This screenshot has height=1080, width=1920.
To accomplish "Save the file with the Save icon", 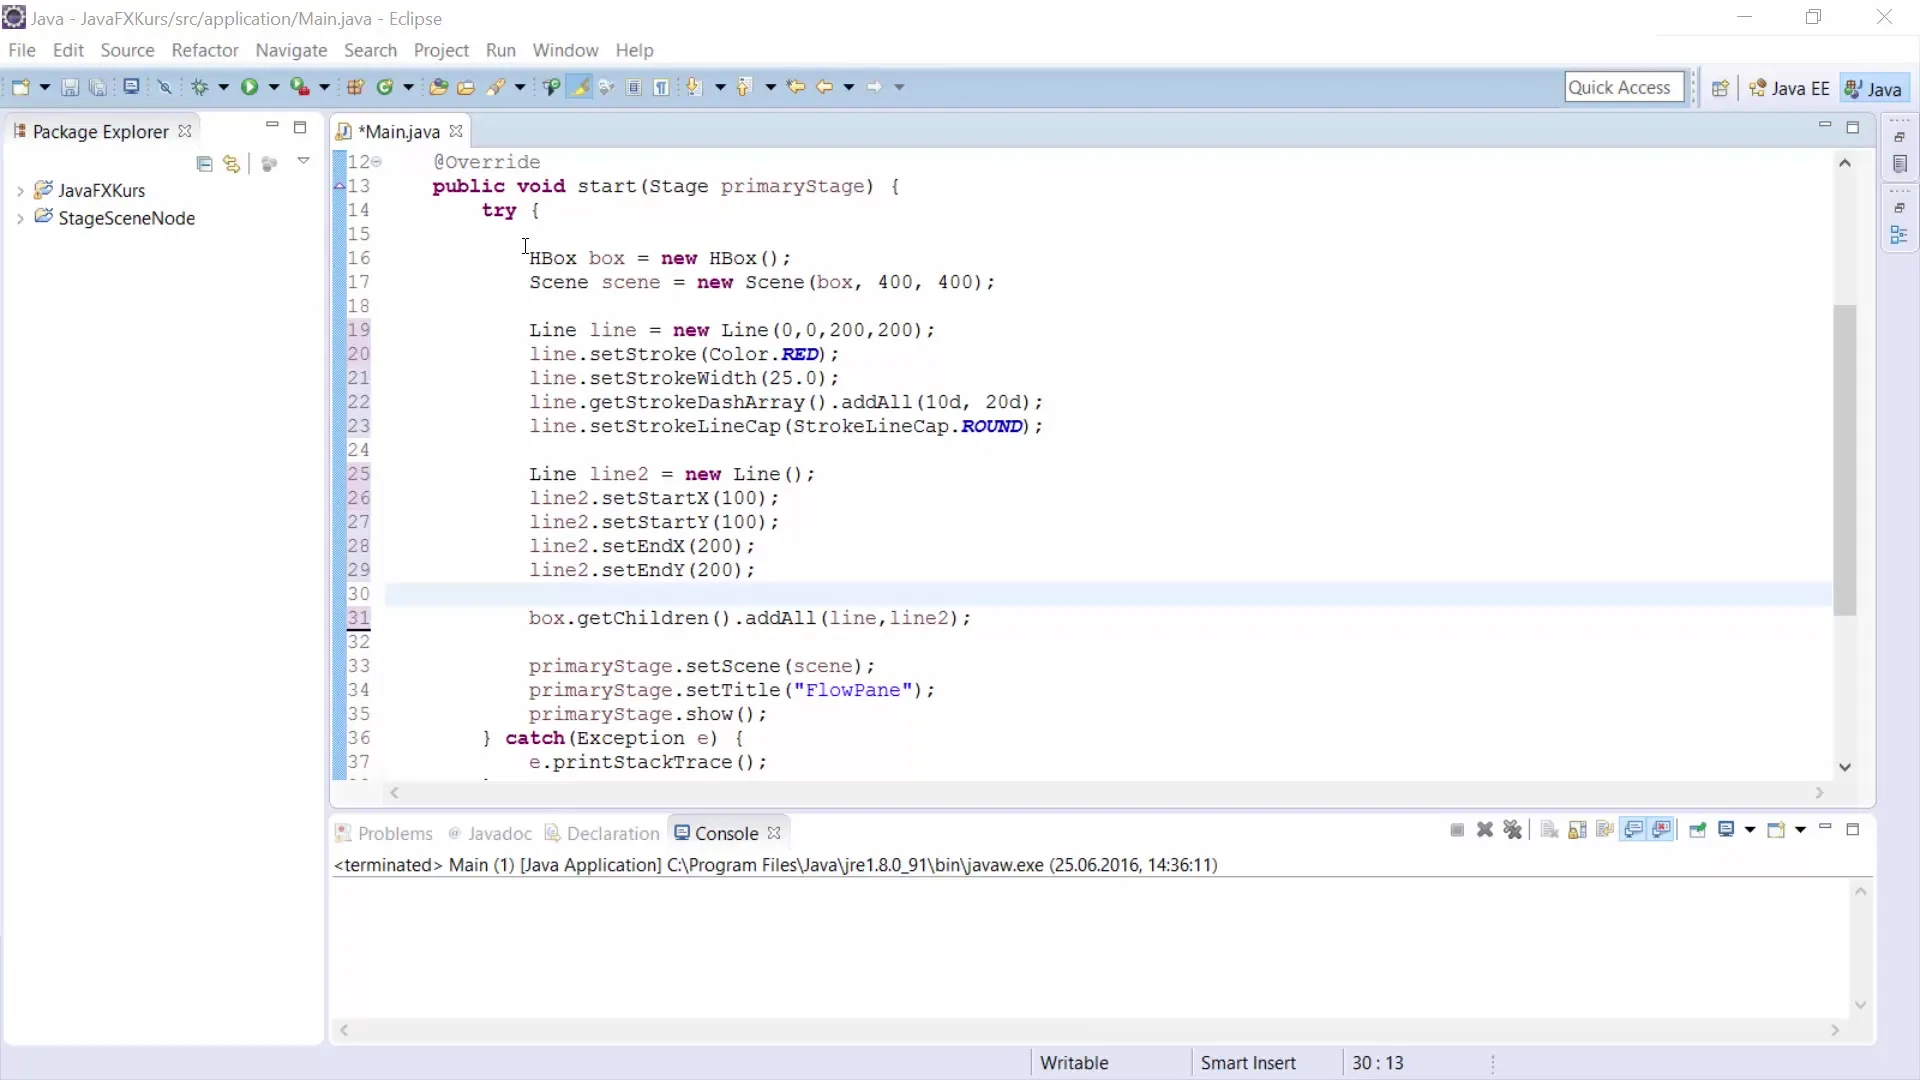I will click(x=70, y=87).
